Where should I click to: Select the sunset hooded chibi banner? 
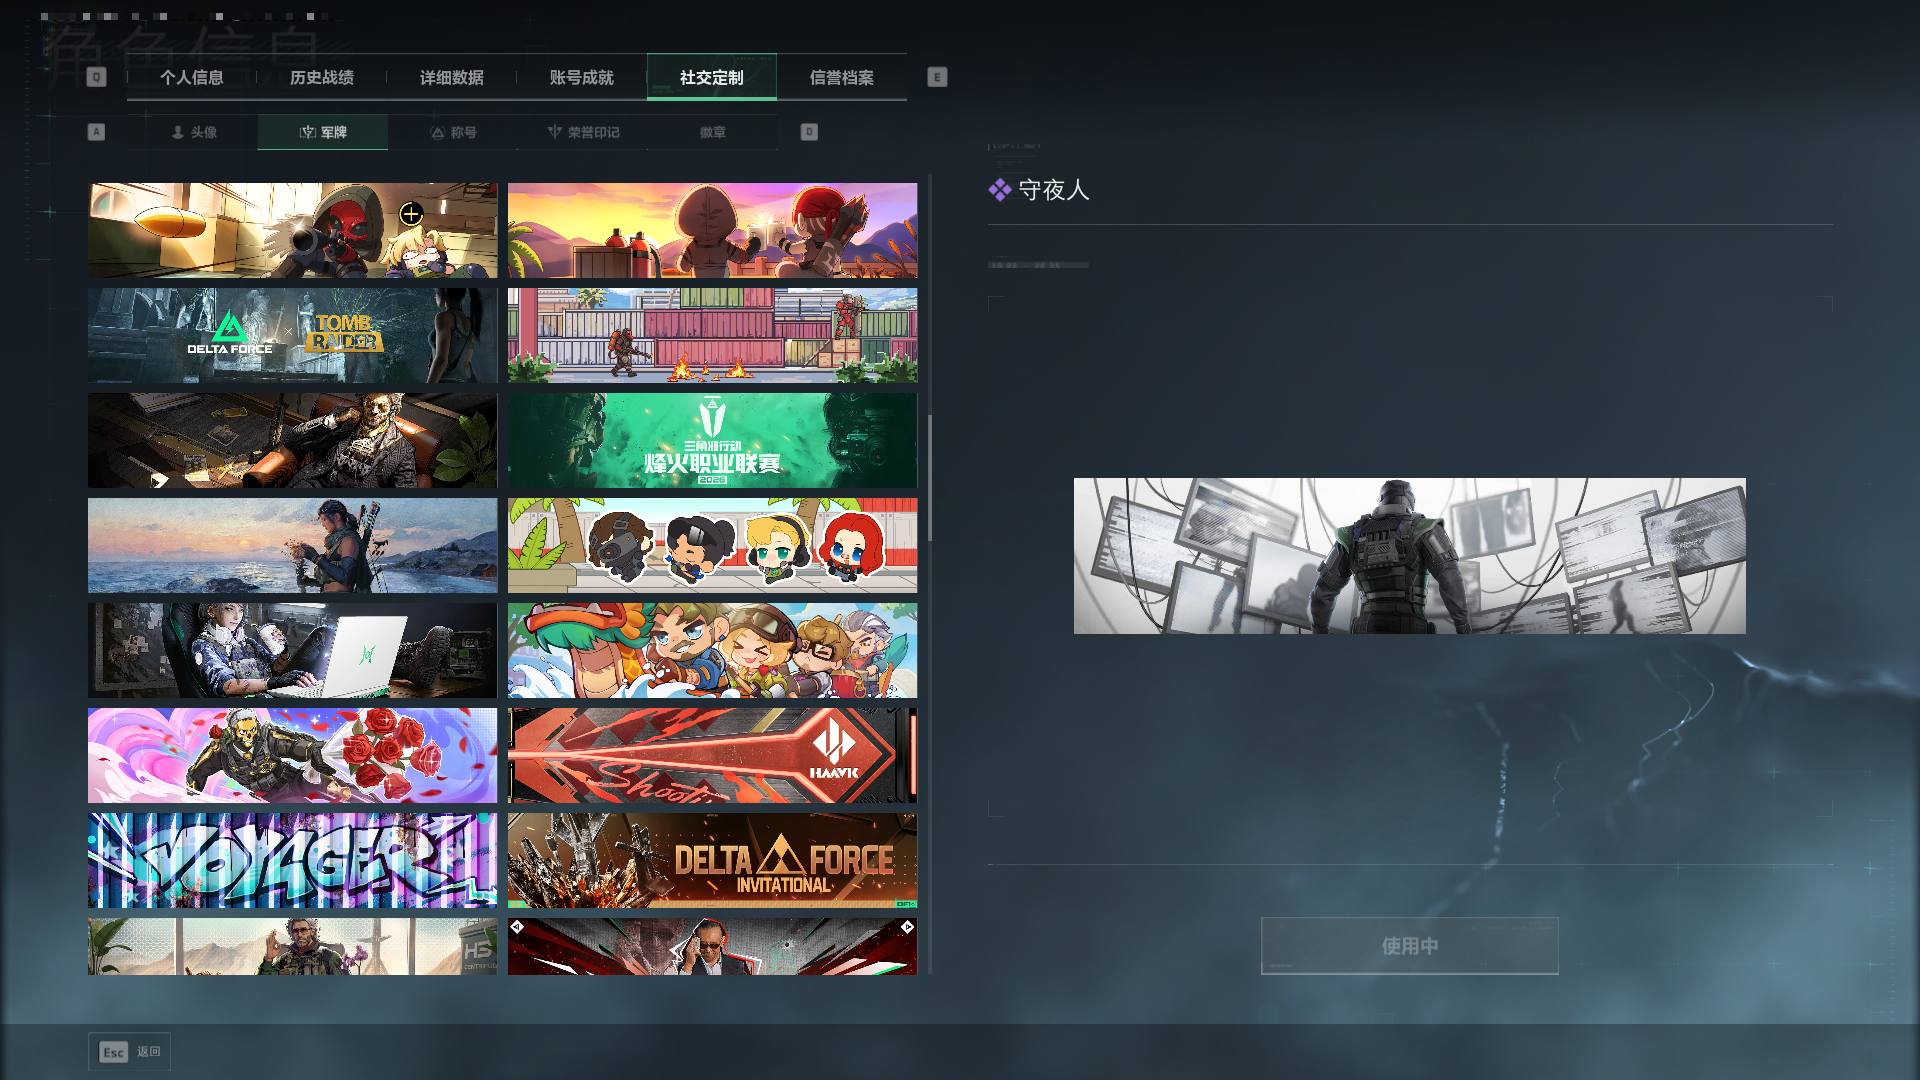712,230
